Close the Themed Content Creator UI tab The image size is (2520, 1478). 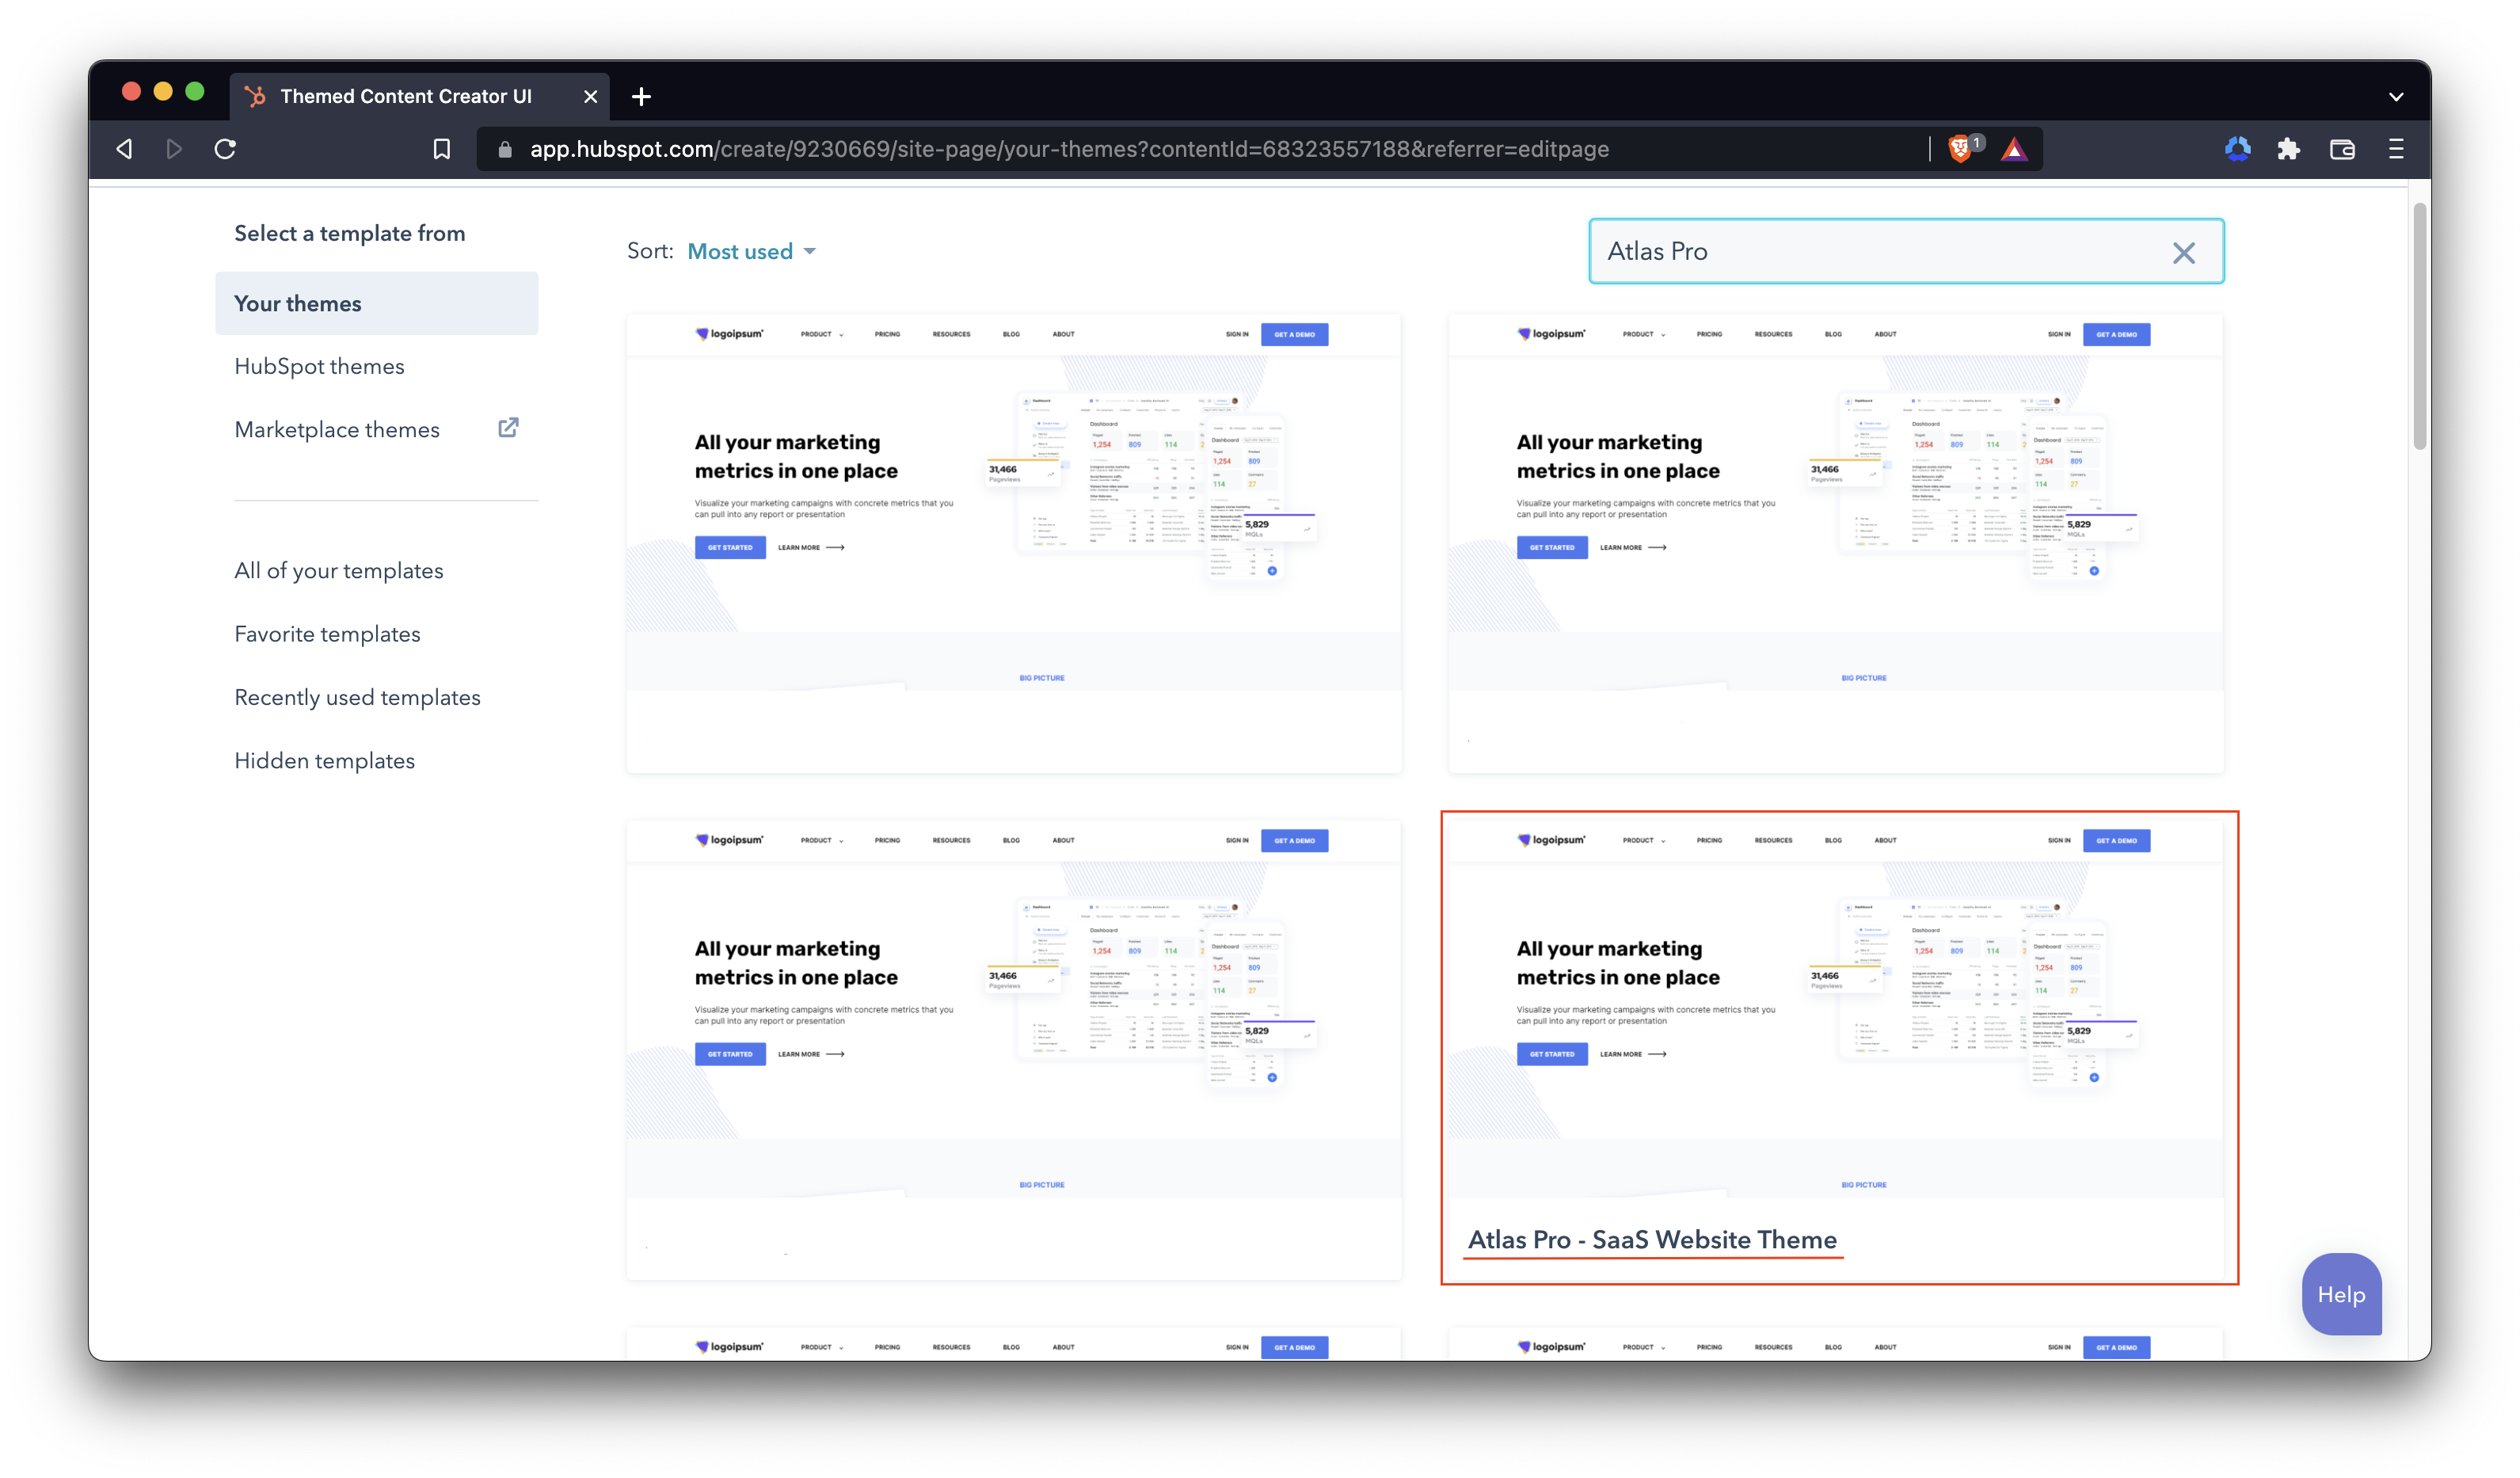point(590,96)
